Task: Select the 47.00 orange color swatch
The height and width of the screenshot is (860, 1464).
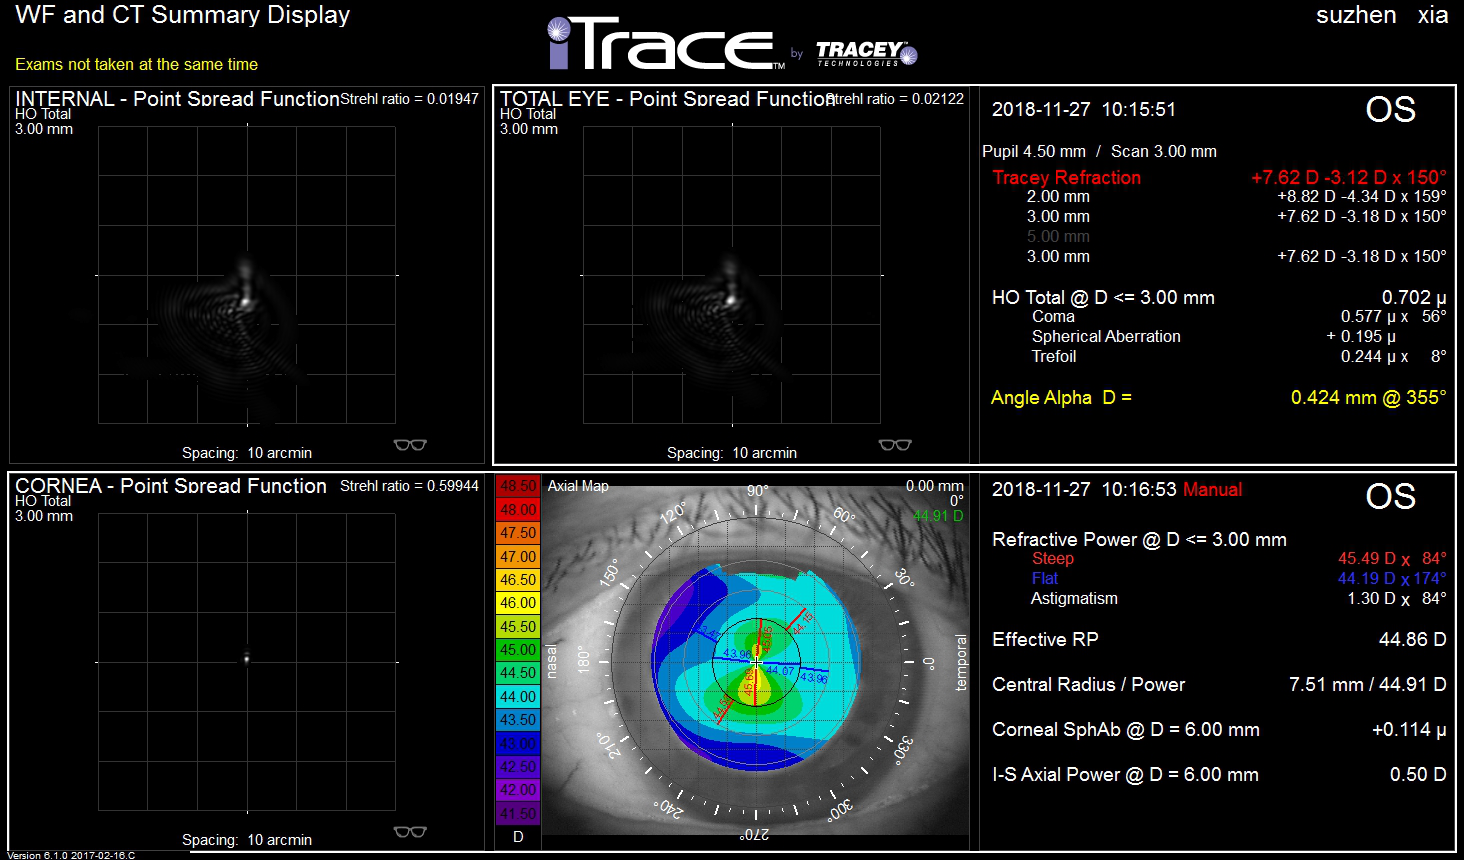Action: 518,556
